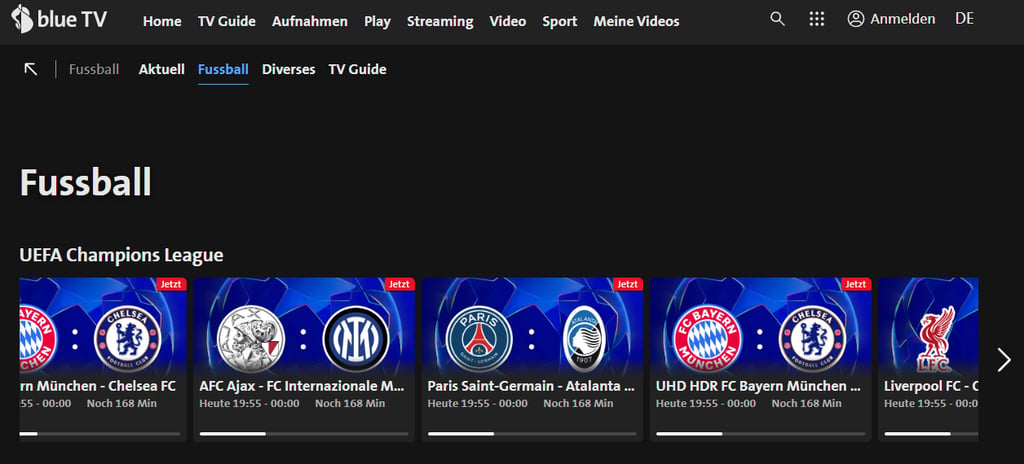1024x464 pixels.
Task: Open the Streaming section
Action: [440, 22]
